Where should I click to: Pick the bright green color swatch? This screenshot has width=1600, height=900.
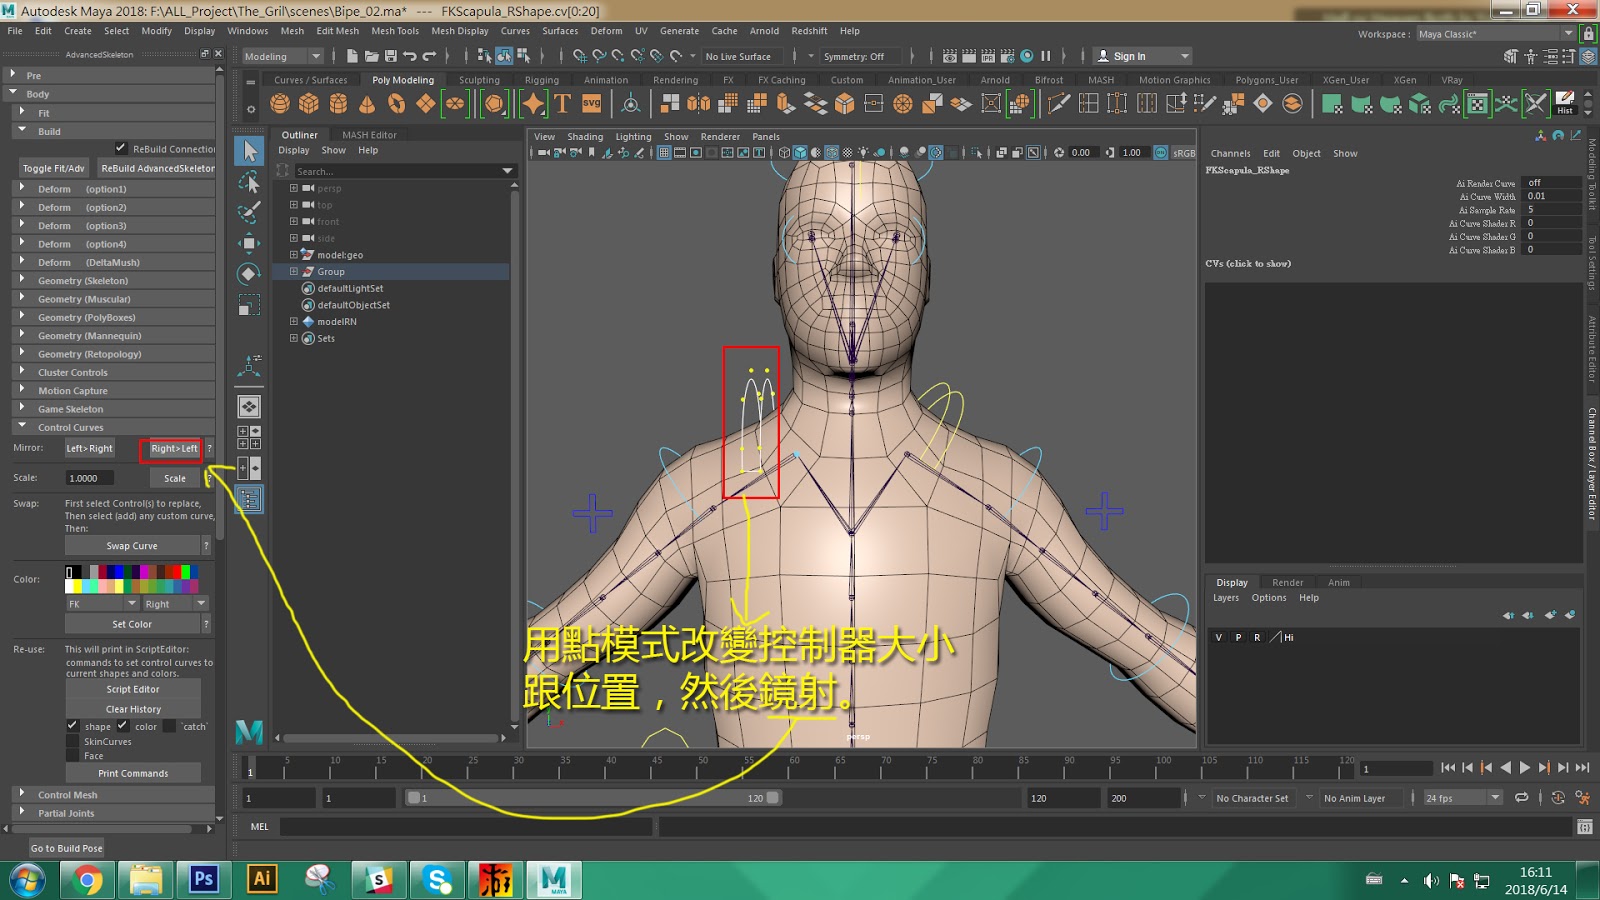[186, 572]
